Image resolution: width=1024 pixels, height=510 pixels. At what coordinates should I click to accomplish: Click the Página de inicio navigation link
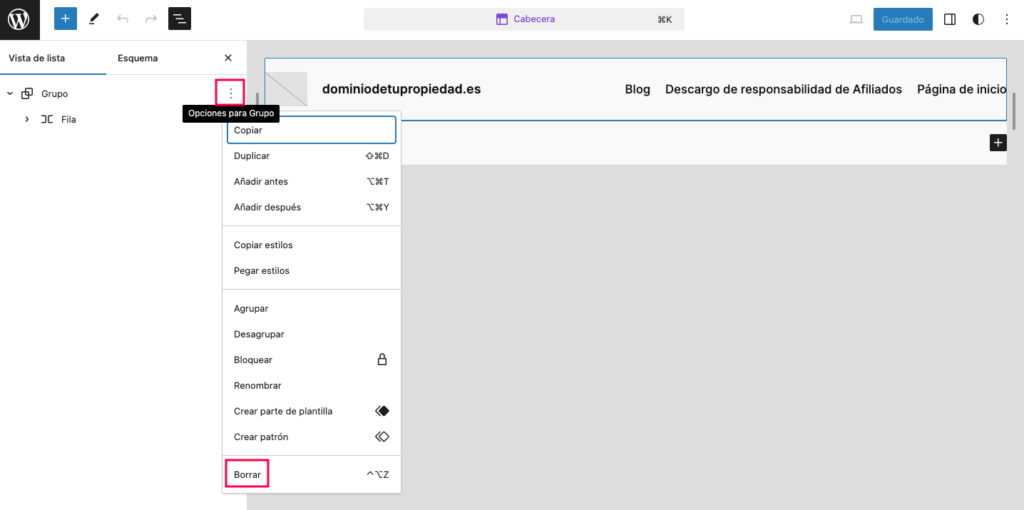coord(961,89)
